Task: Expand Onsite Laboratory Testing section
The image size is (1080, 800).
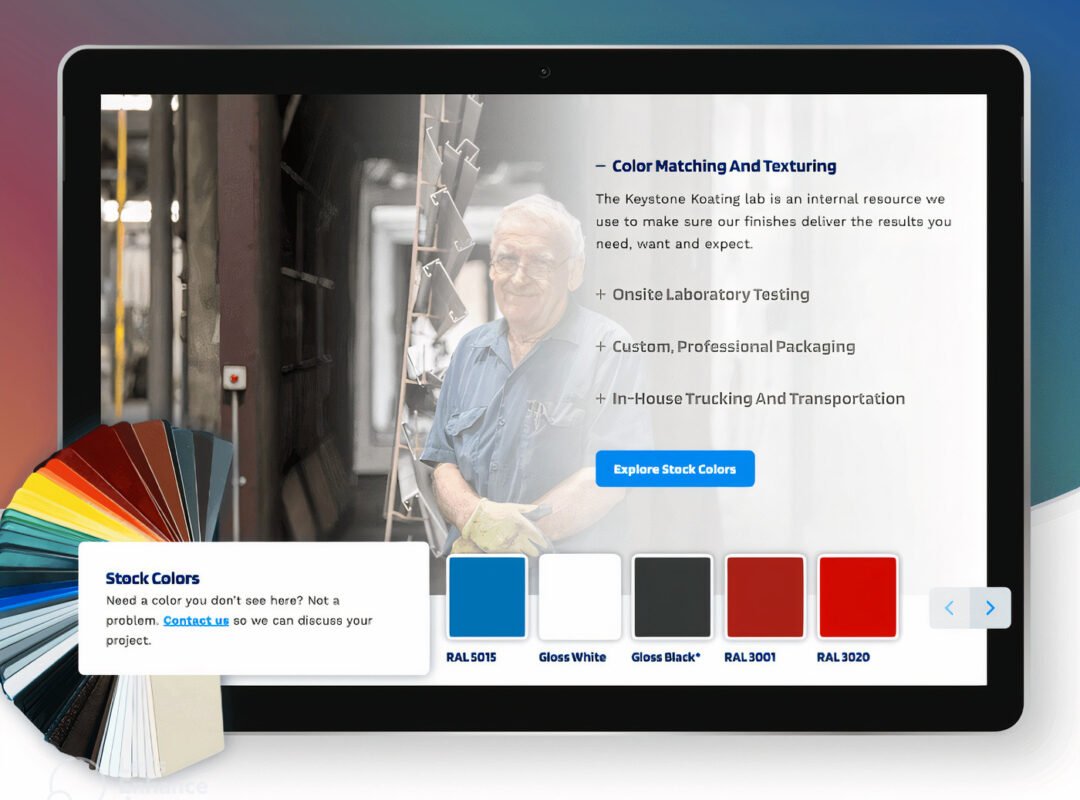Action: click(x=703, y=294)
